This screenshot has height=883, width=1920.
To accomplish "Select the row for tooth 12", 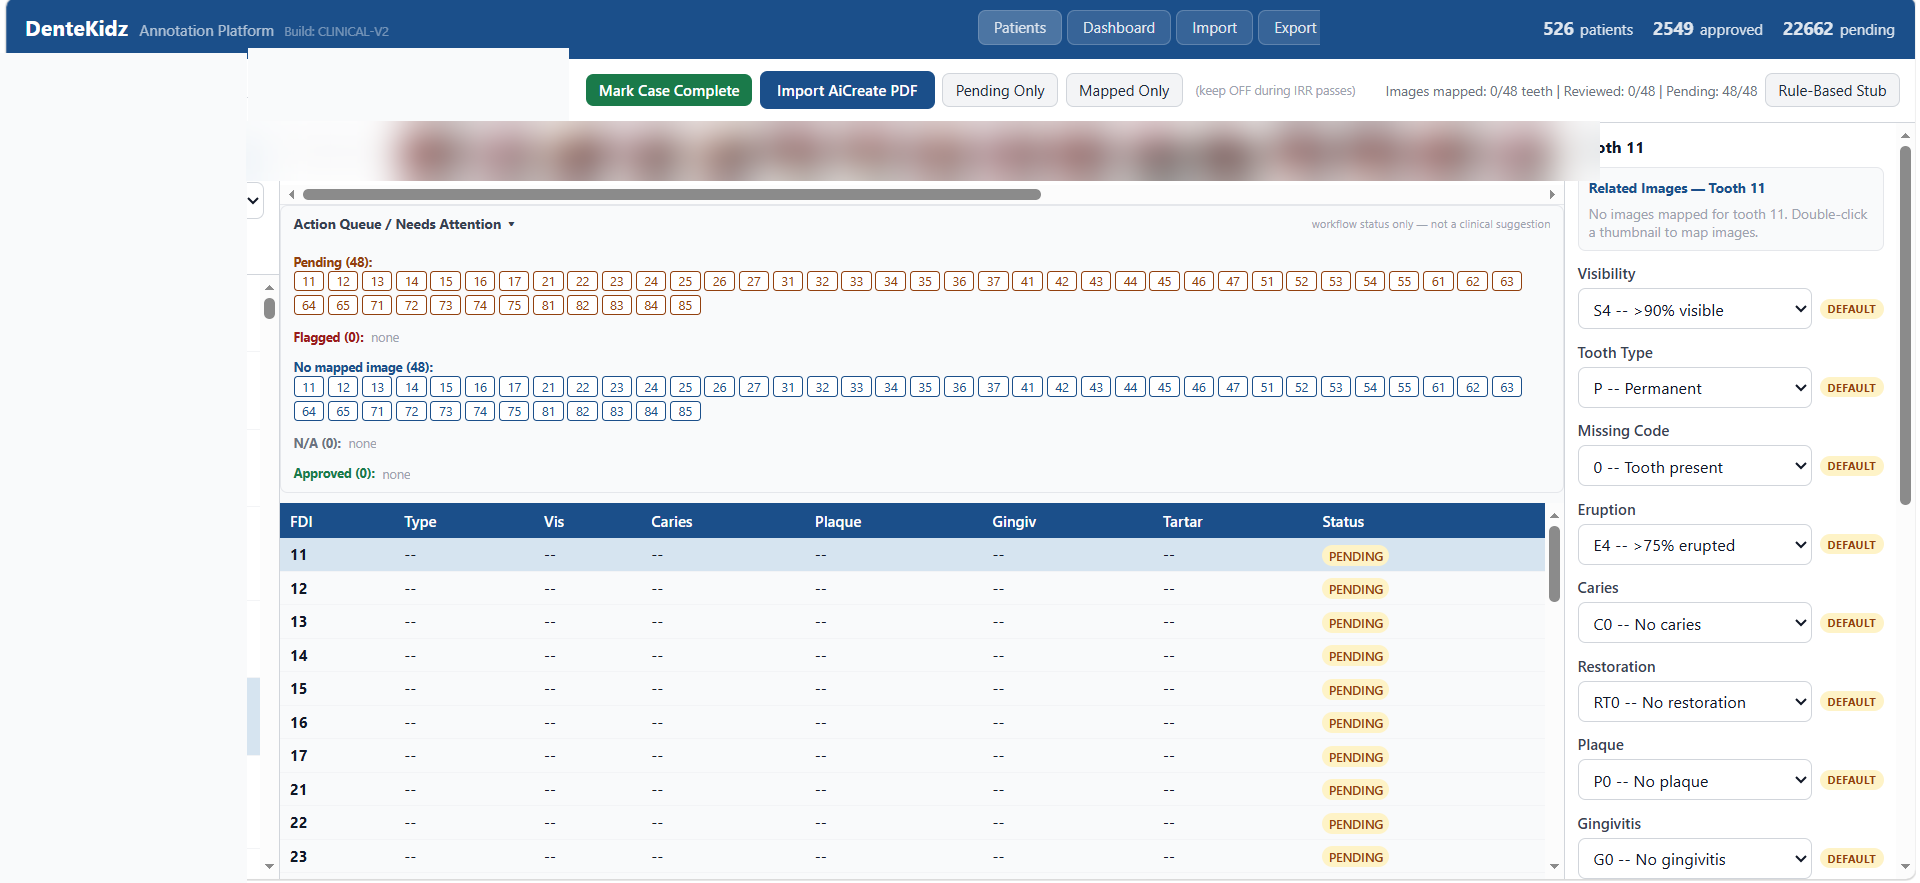I will (x=912, y=589).
